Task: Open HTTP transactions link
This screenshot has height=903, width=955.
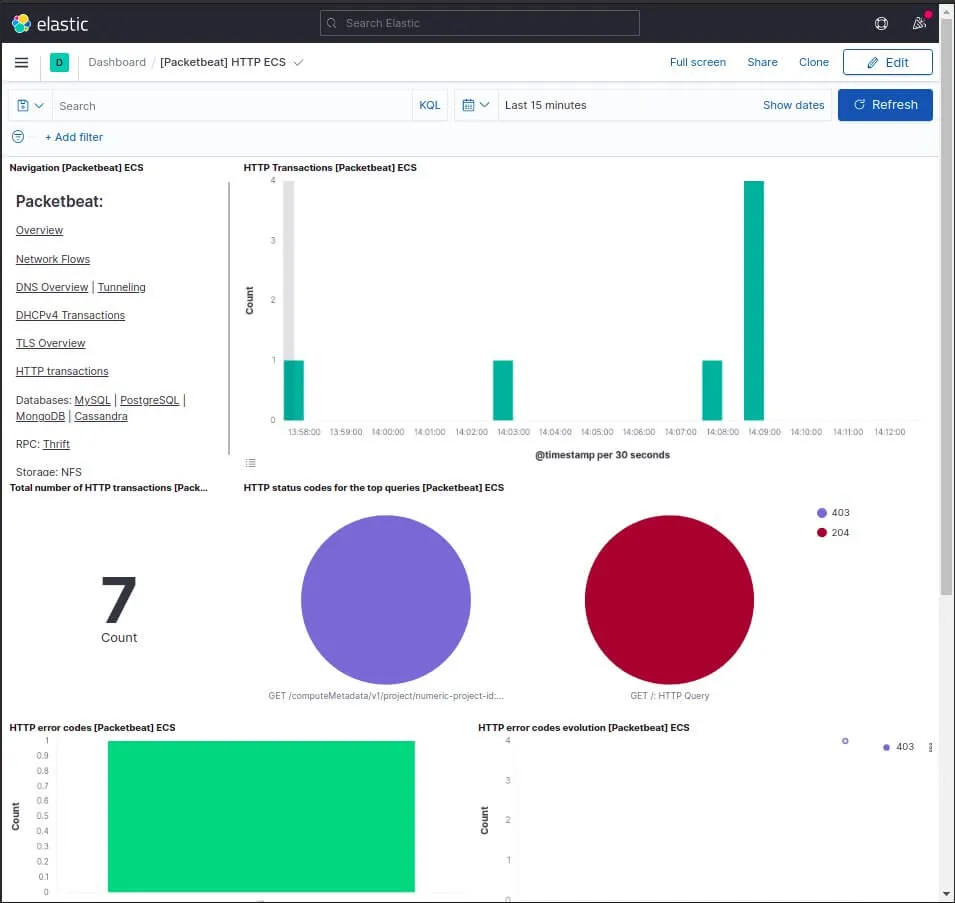Action: pyautogui.click(x=62, y=371)
